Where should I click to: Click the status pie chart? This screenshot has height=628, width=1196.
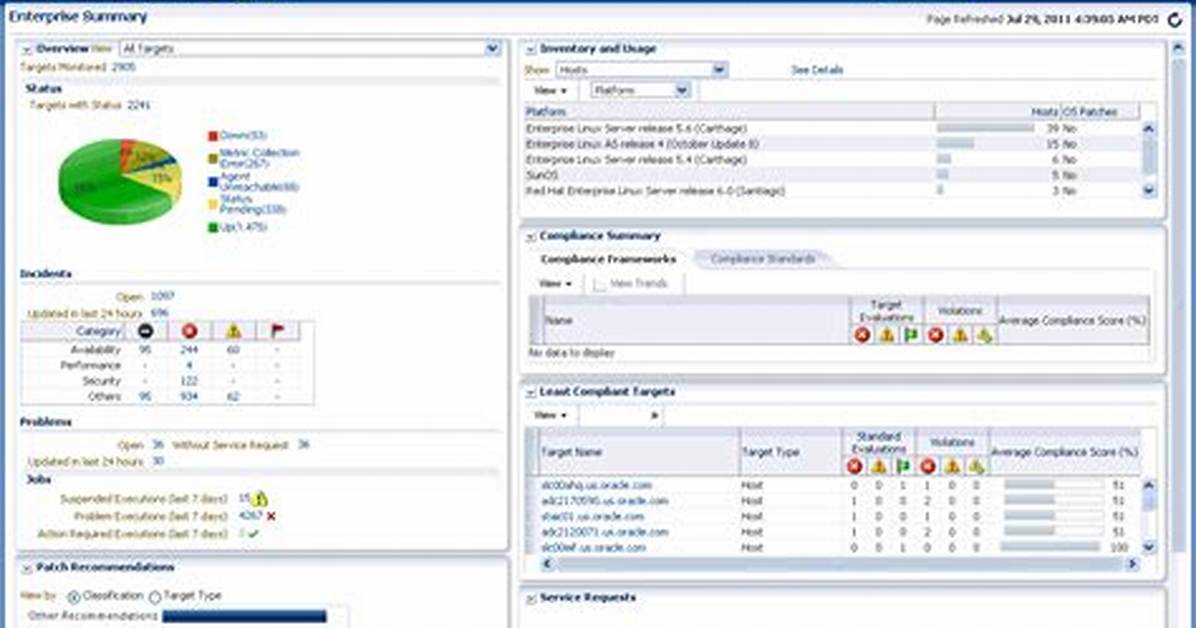coord(120,182)
